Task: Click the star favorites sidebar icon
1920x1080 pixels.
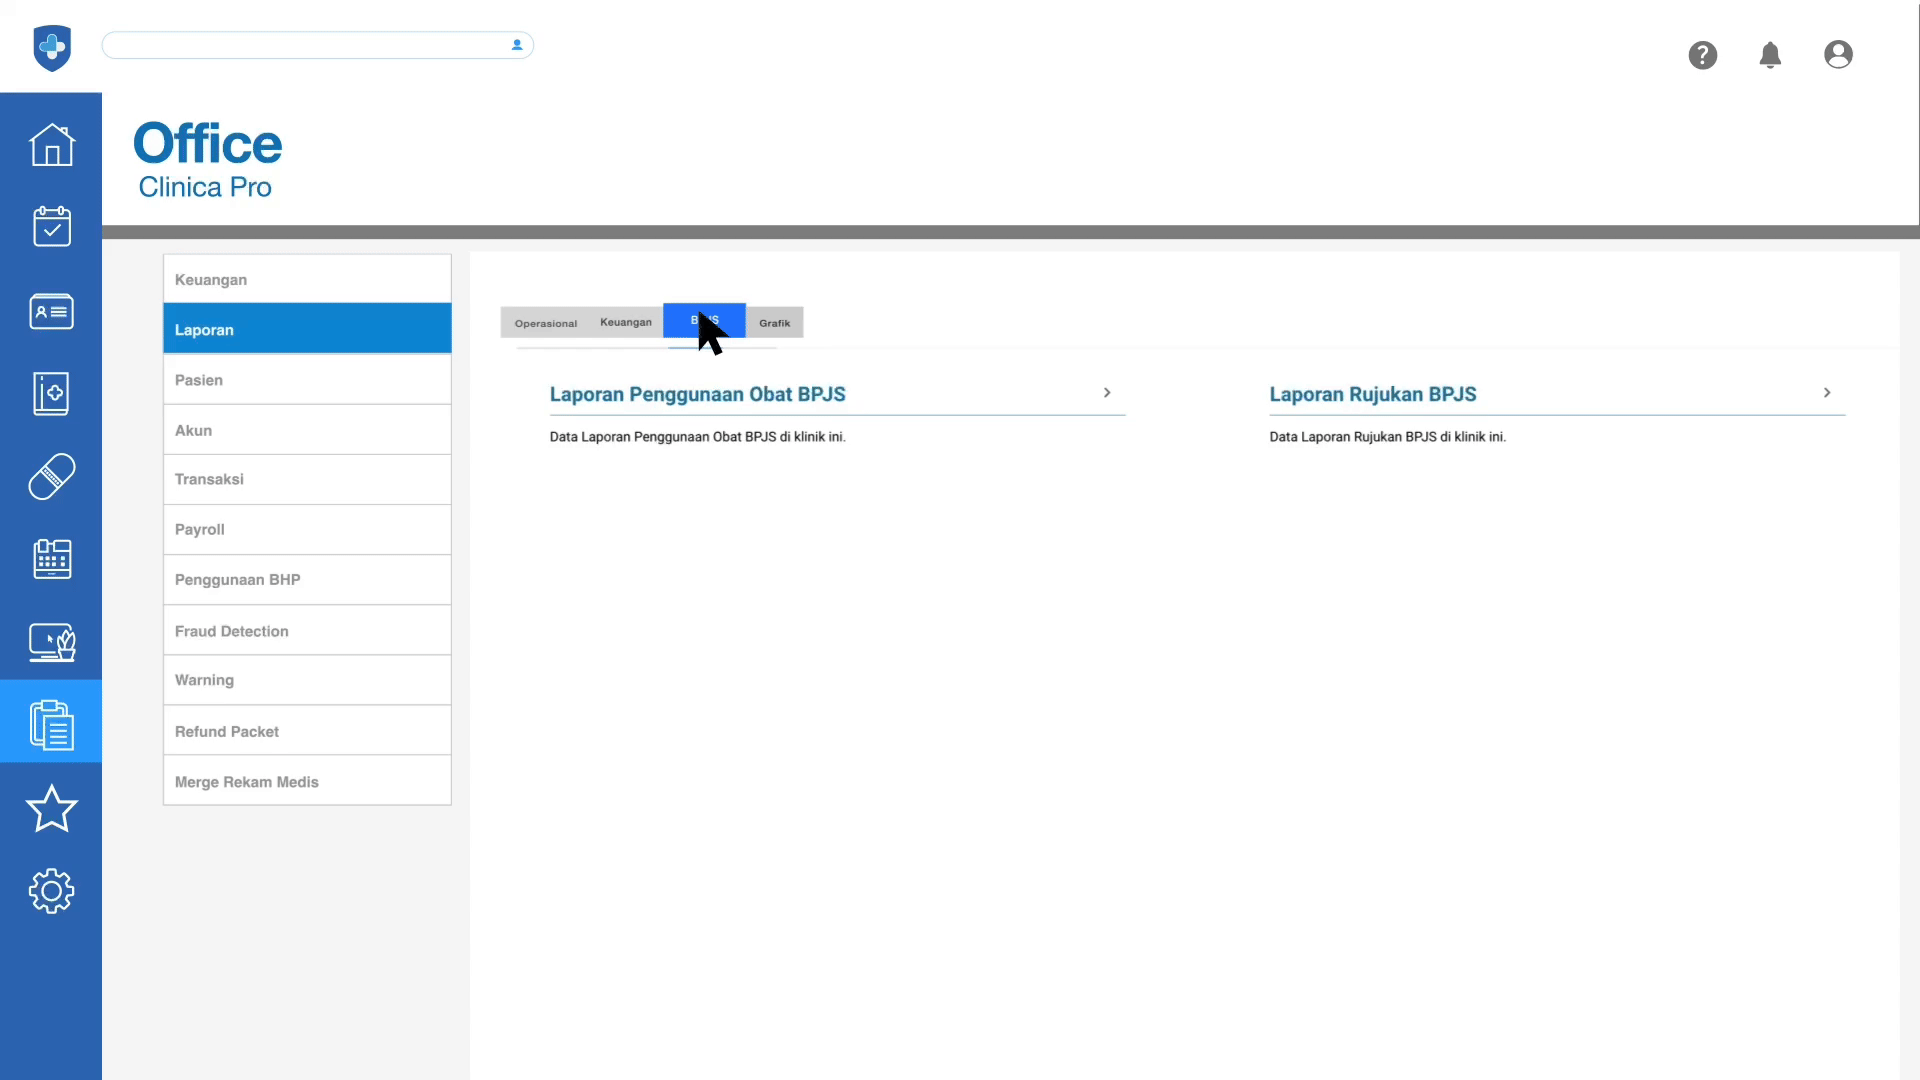Action: [51, 808]
